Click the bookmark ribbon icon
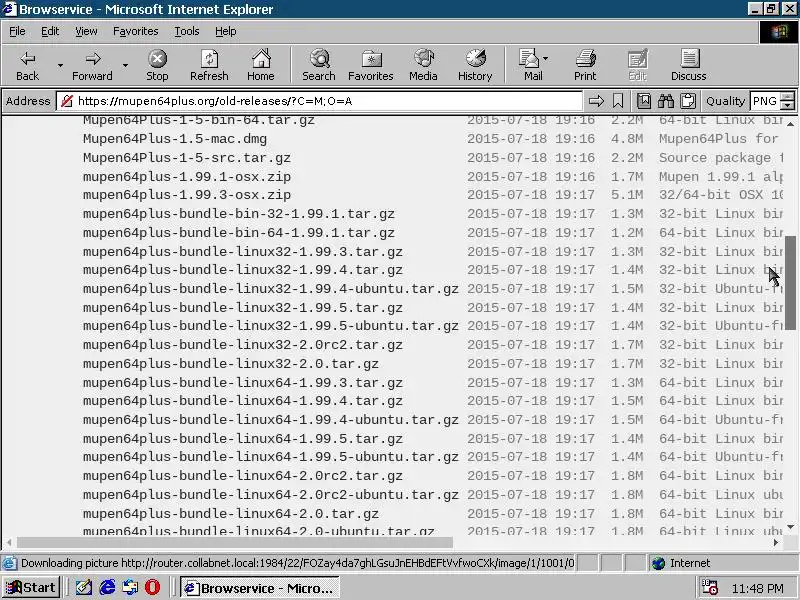This screenshot has height=600, width=800. (618, 101)
